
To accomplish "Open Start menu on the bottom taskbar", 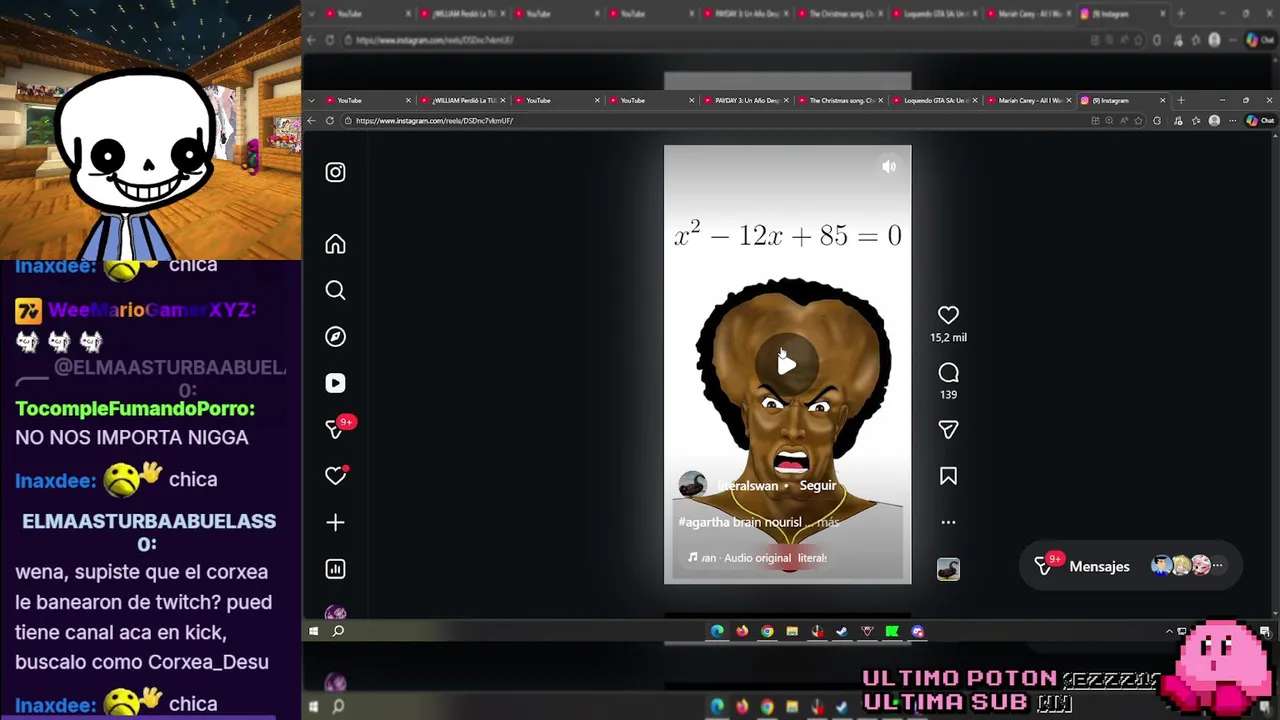I will (x=314, y=707).
